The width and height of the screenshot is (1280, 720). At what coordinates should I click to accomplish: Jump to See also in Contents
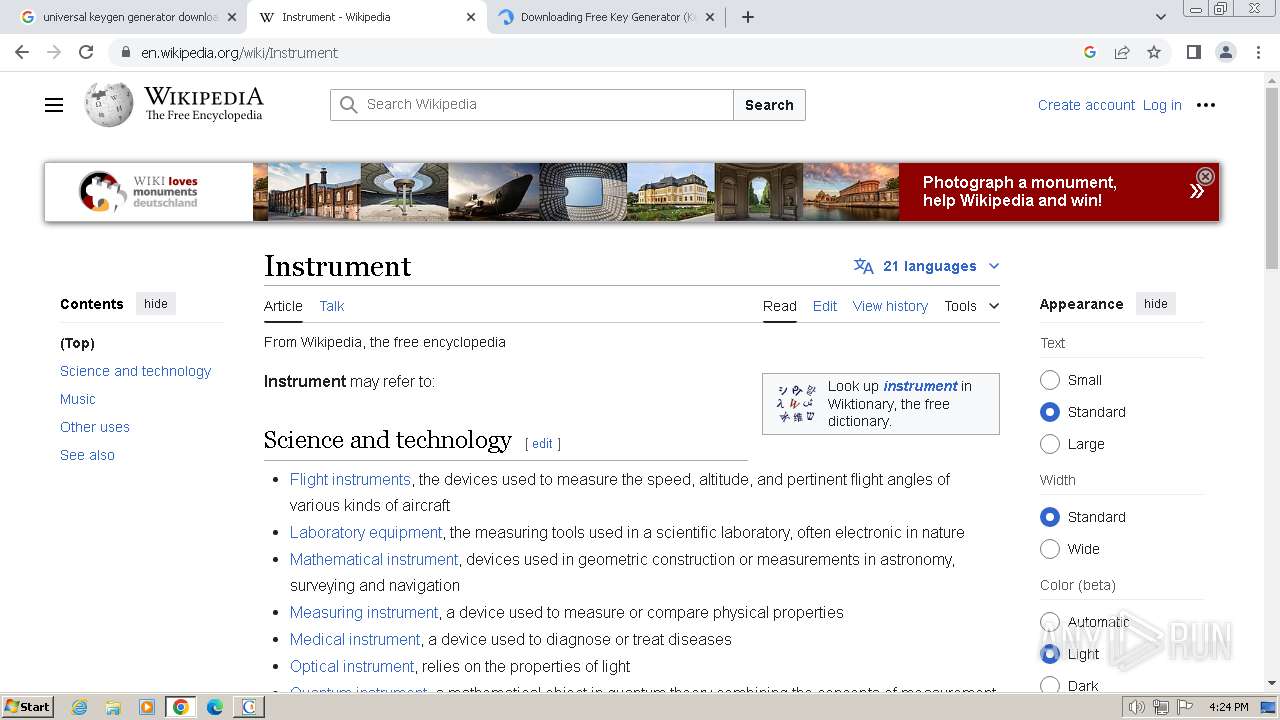pyautogui.click(x=87, y=455)
